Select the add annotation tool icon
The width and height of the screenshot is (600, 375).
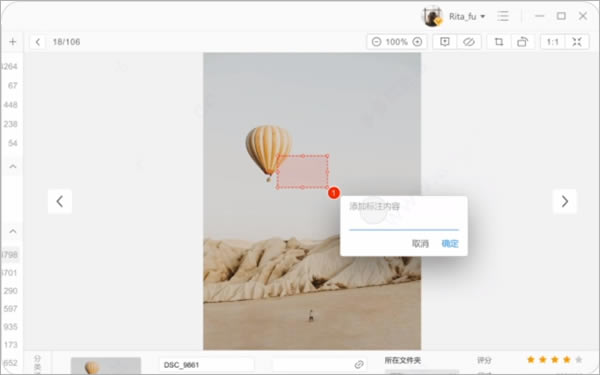coord(445,42)
